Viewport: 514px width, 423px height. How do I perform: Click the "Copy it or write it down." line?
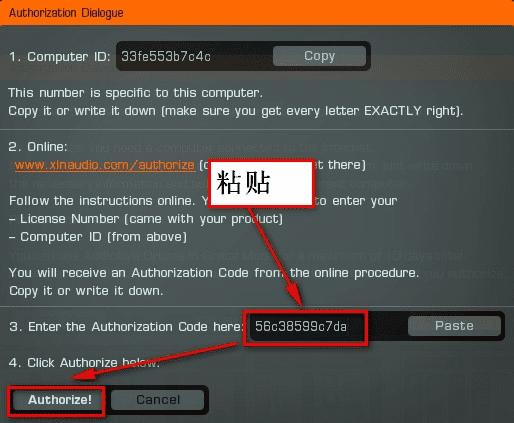(x=86, y=291)
